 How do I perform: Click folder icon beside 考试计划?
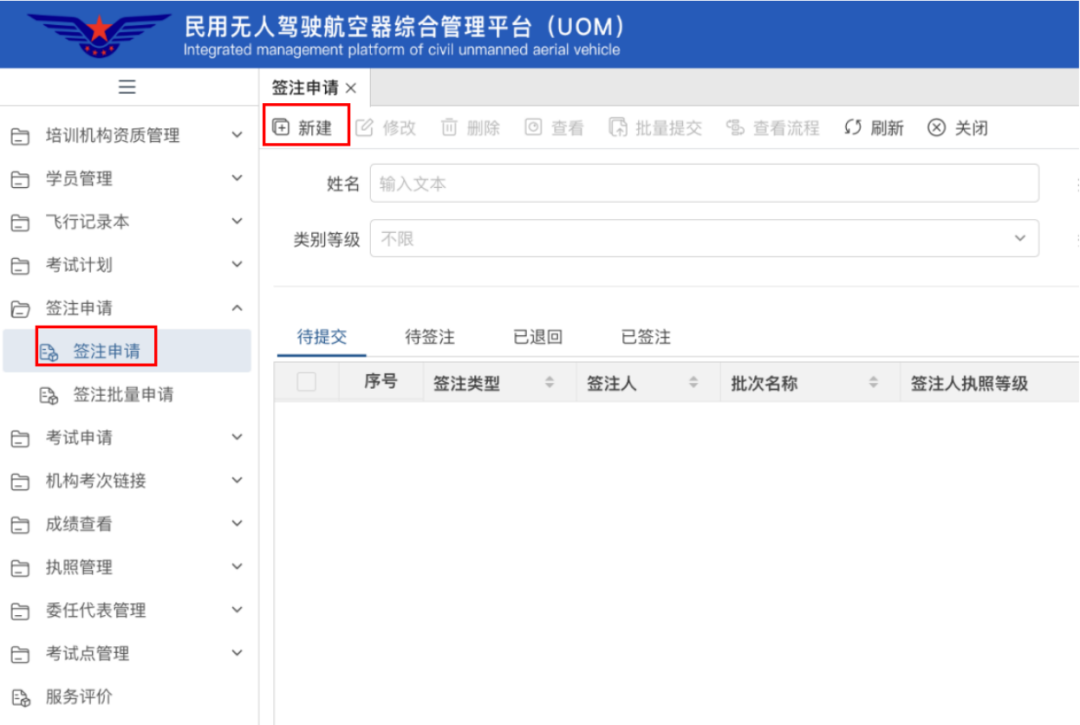pos(21,266)
